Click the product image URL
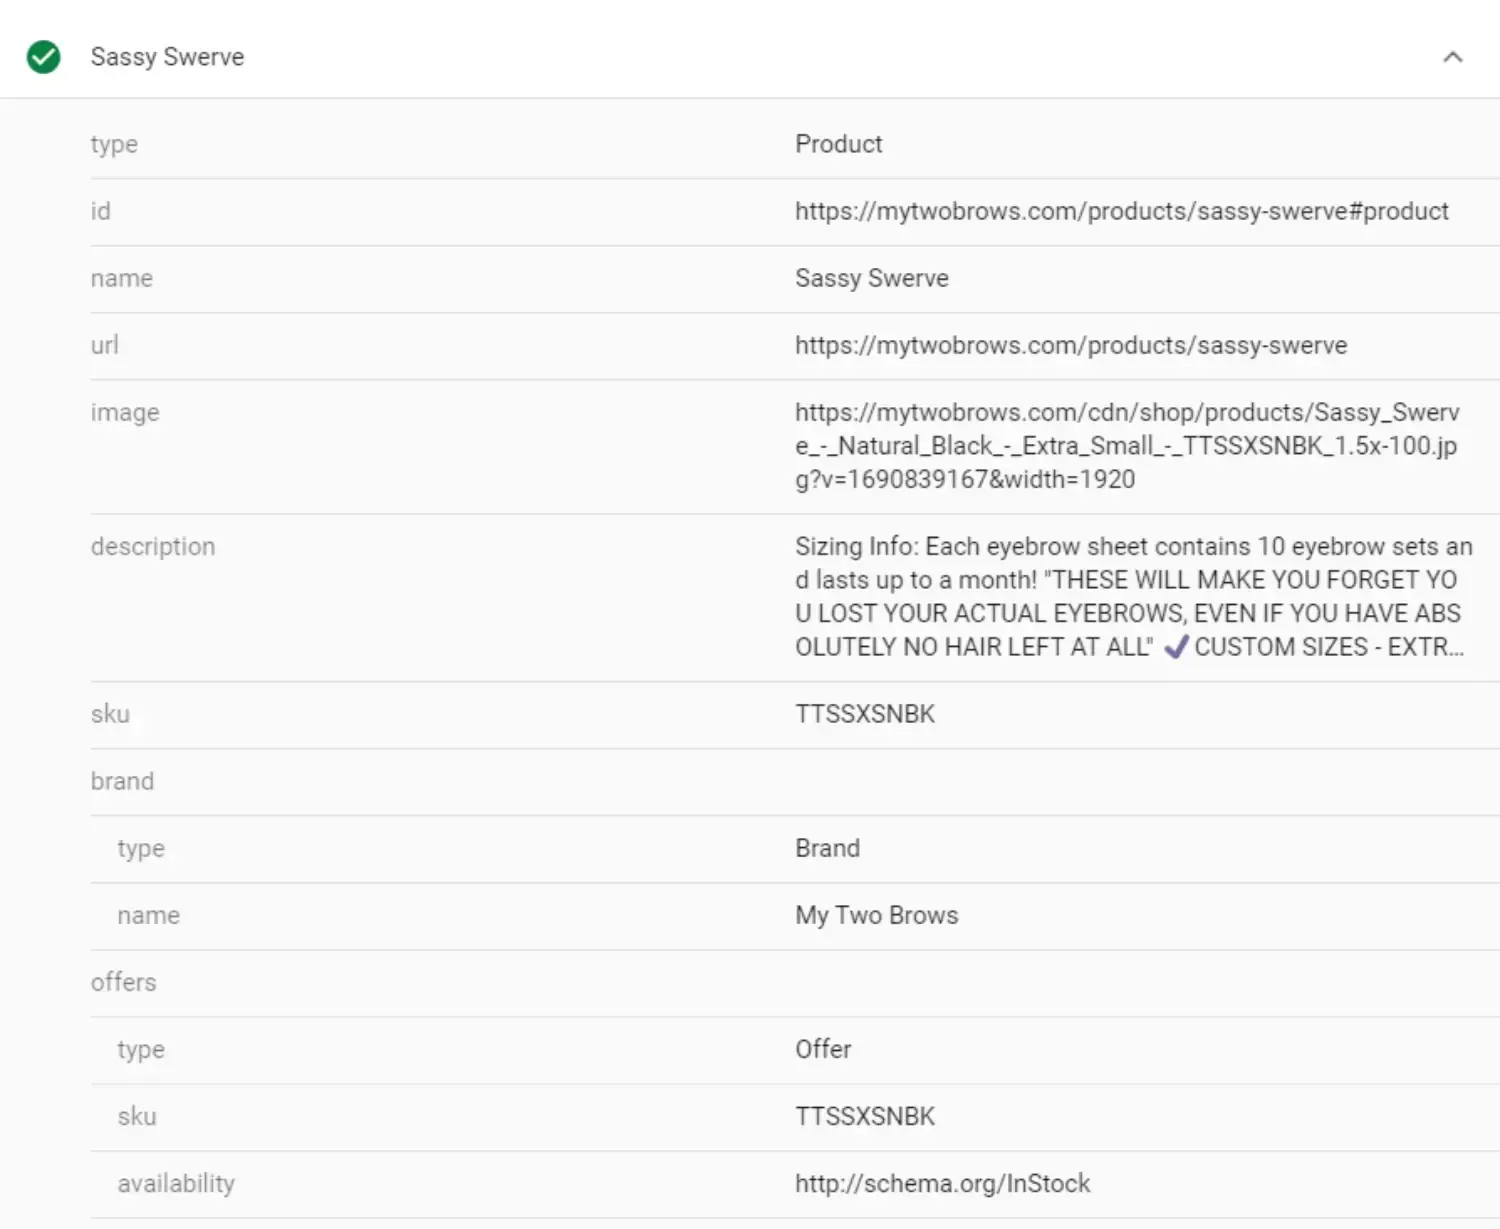 pyautogui.click(x=1128, y=445)
